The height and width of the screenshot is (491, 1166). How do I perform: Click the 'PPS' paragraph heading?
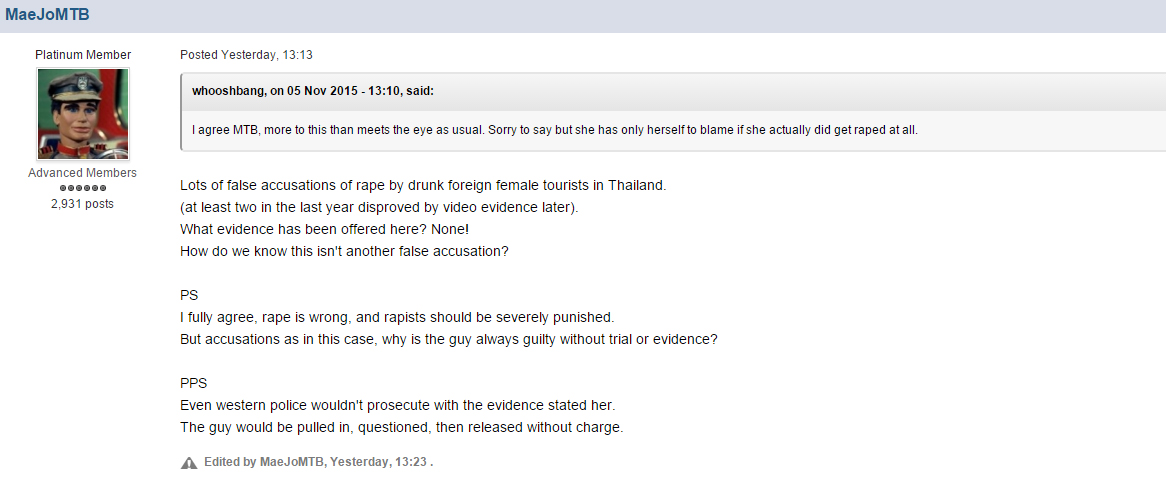193,383
